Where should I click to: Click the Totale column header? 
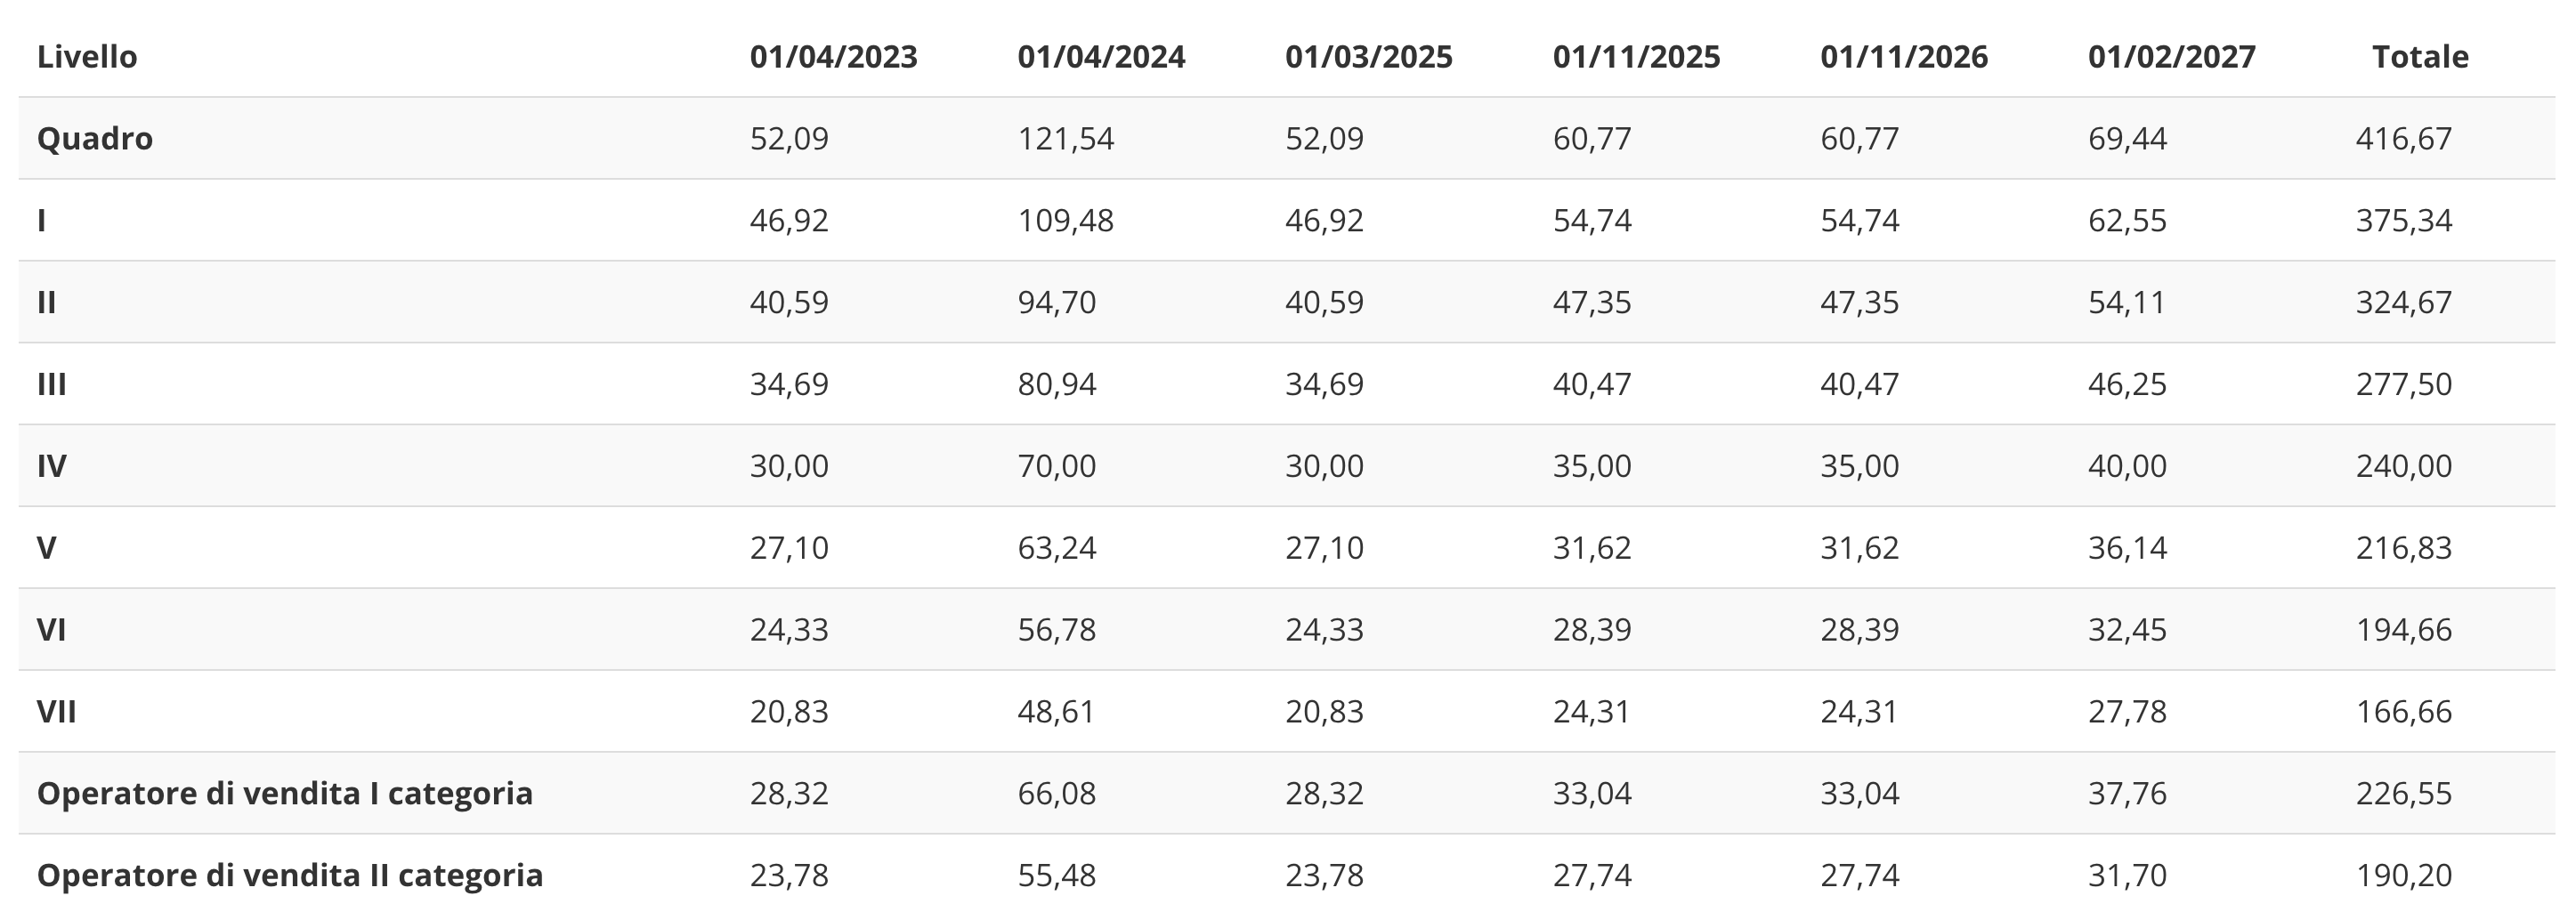2420,57
